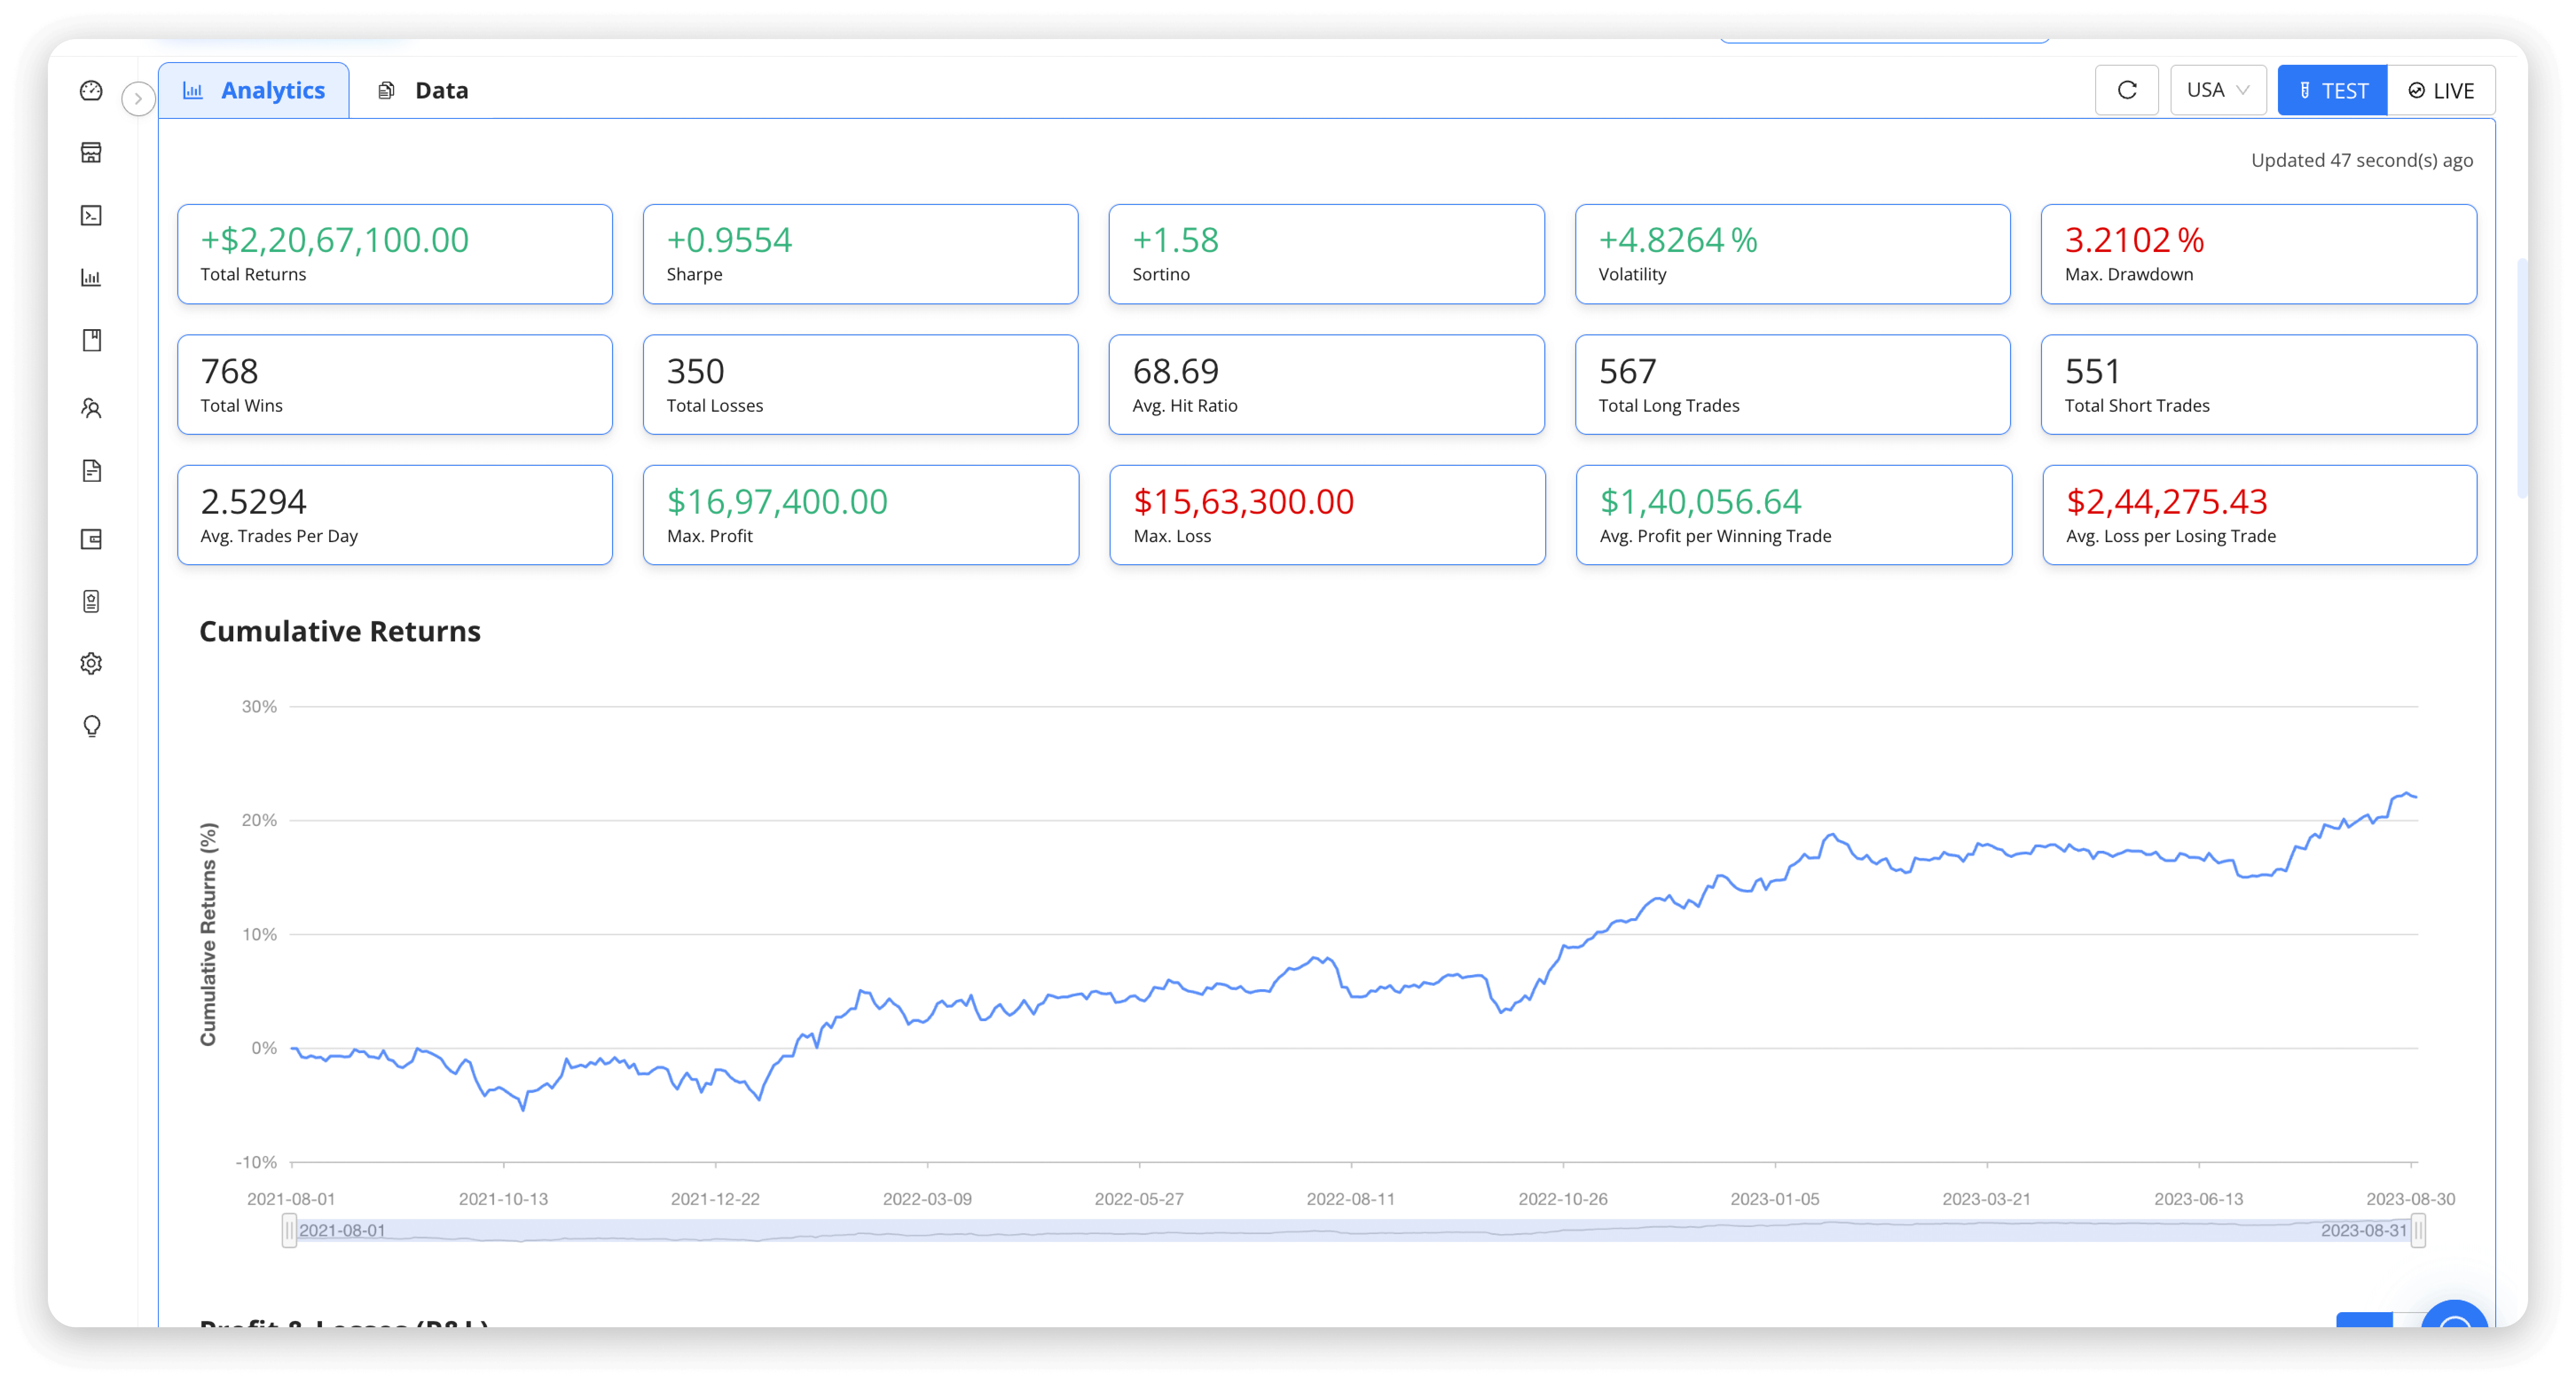Click the Max. Profit $16,97,400.00 card
This screenshot has width=2576, height=1384.
coord(860,515)
